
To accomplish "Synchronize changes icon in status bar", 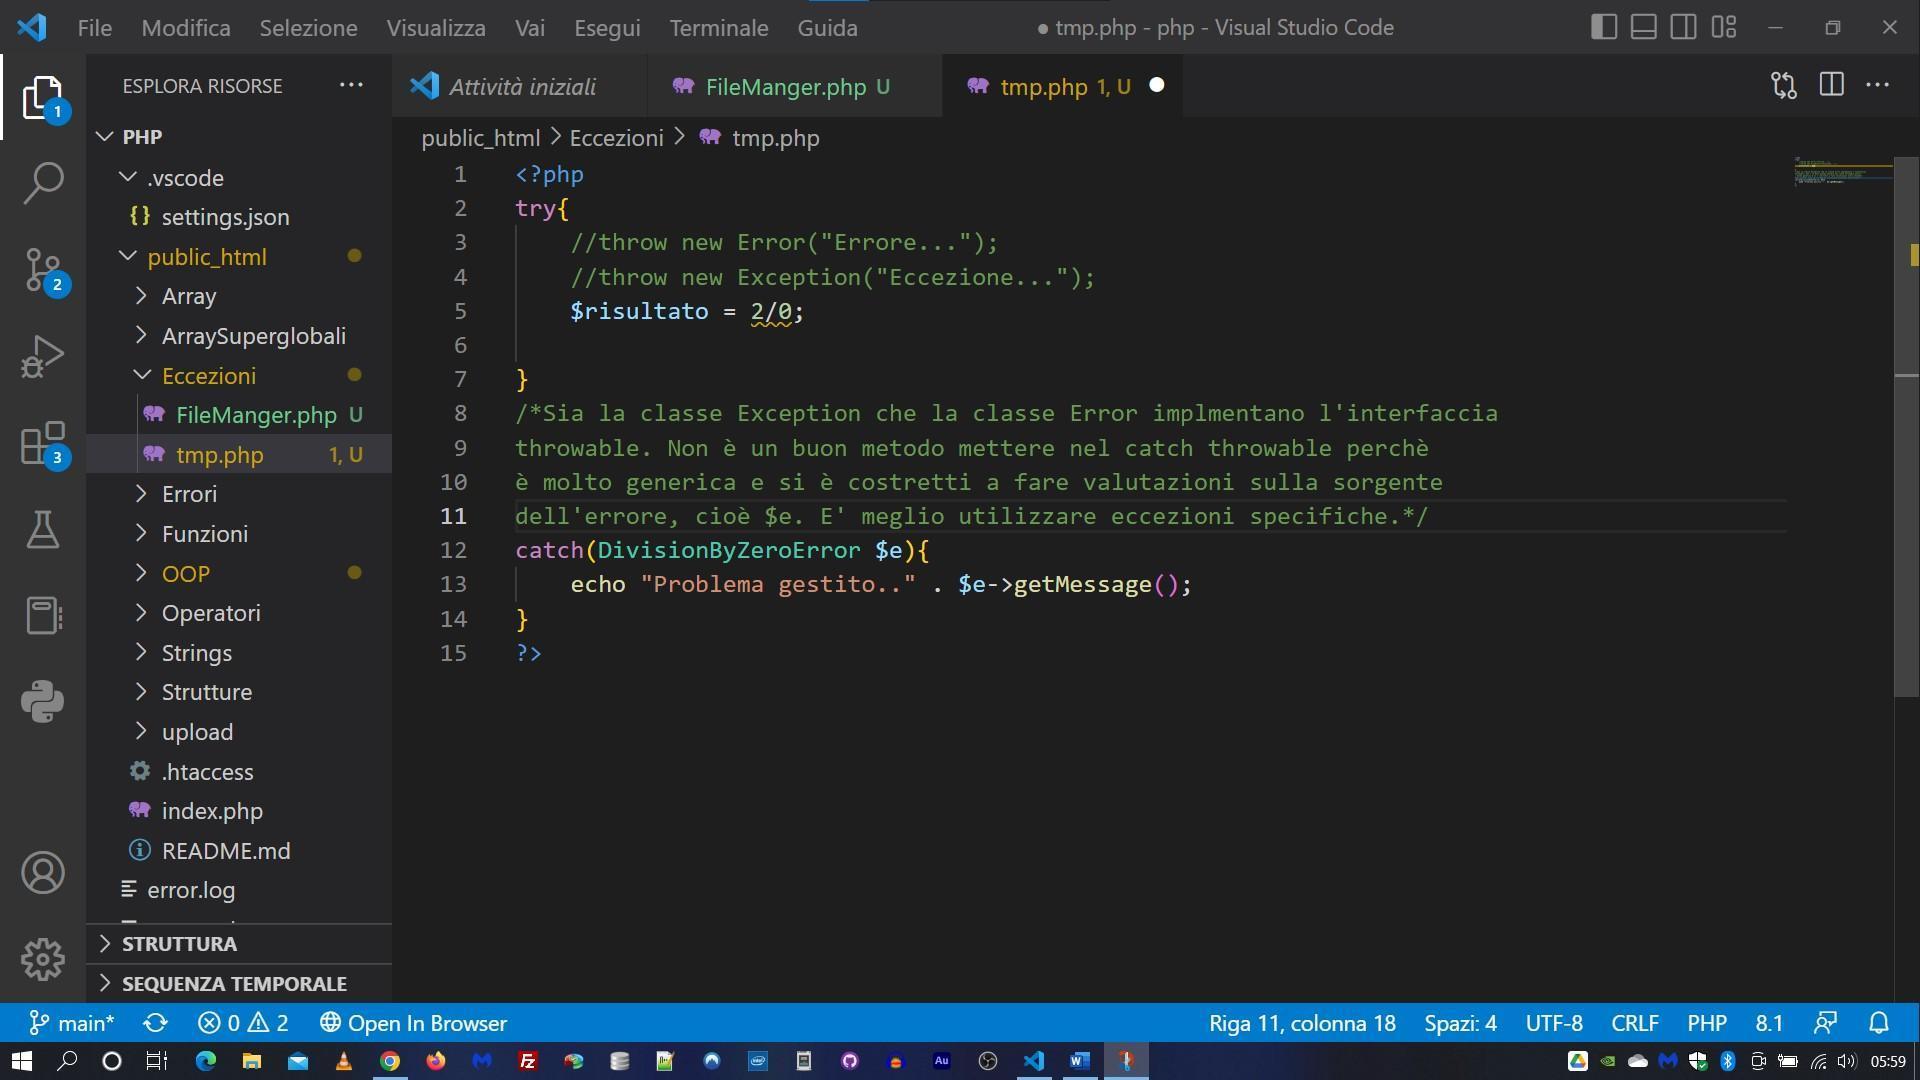I will point(155,1023).
